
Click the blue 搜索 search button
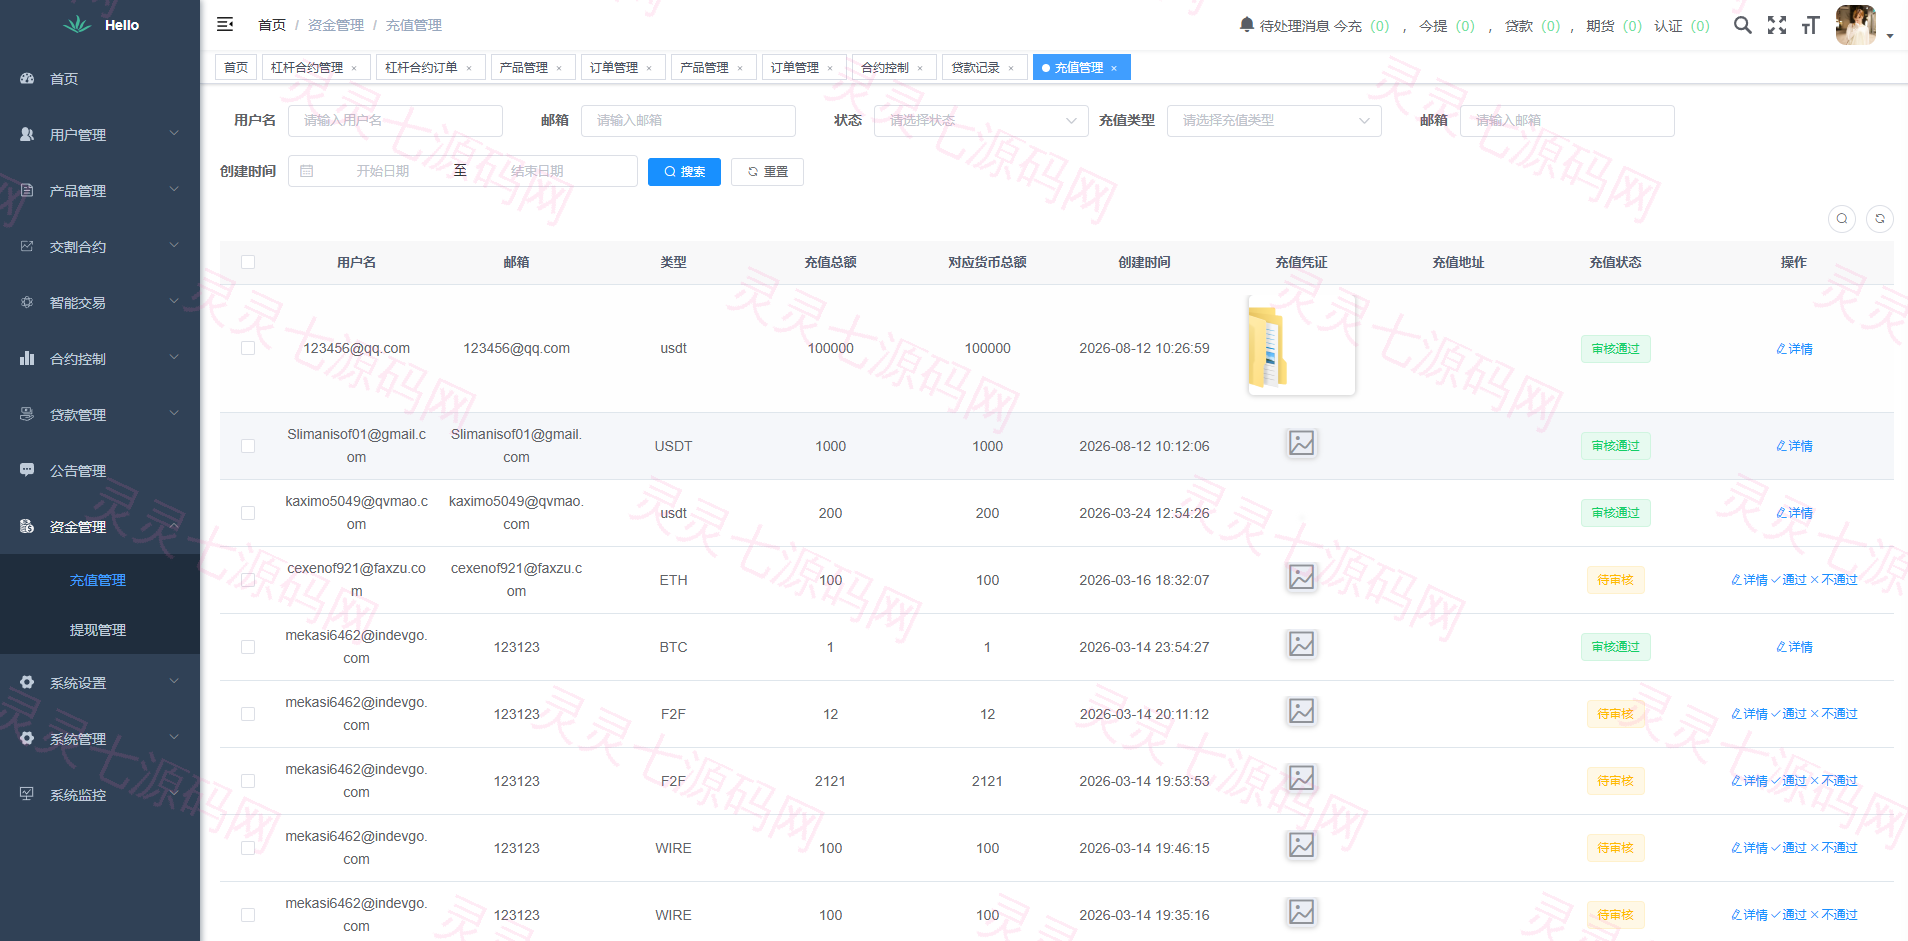(x=684, y=172)
